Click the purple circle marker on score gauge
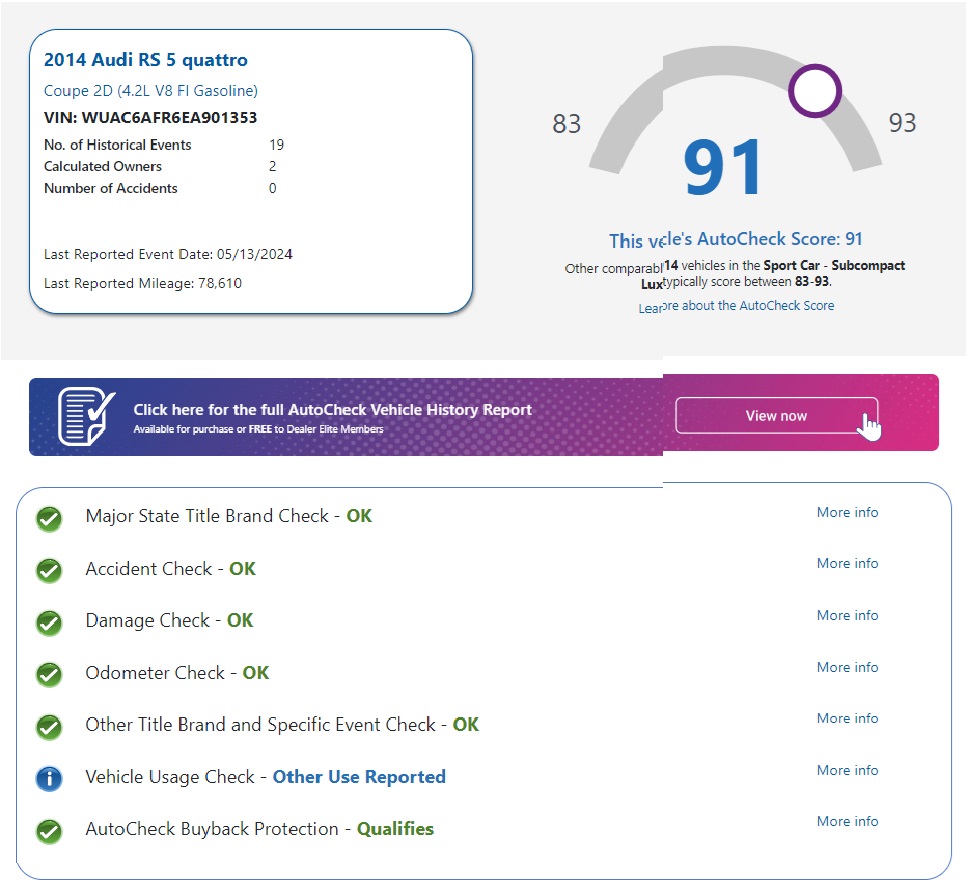The width and height of the screenshot is (969, 882). [815, 91]
